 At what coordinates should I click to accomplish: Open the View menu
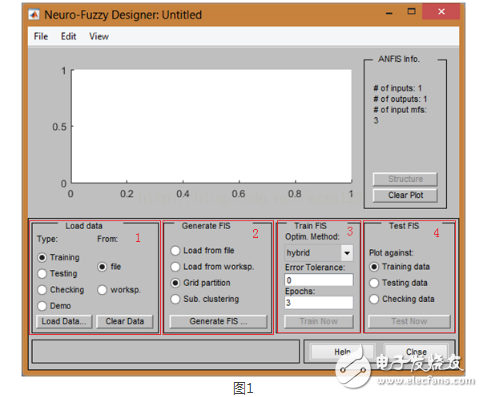click(99, 36)
